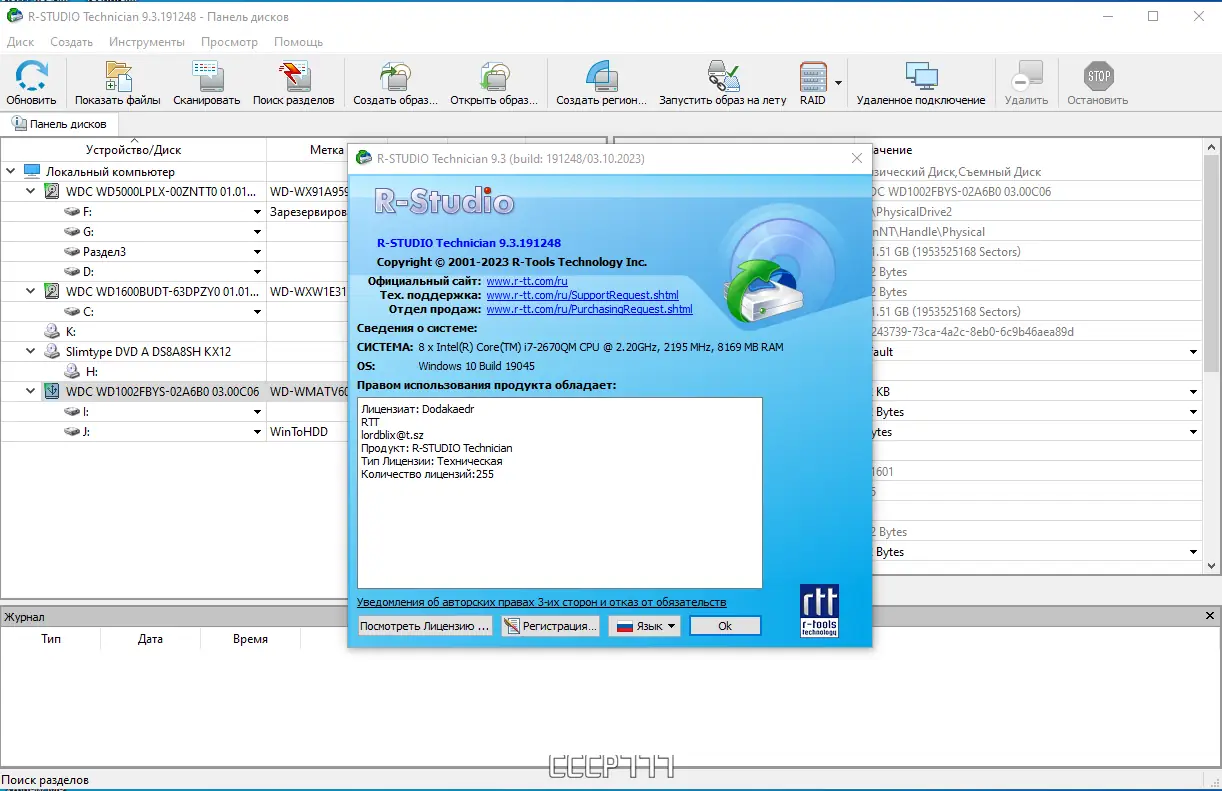Open dropdown arrow for Раздел3
1222x791 pixels.
[x=258, y=252]
